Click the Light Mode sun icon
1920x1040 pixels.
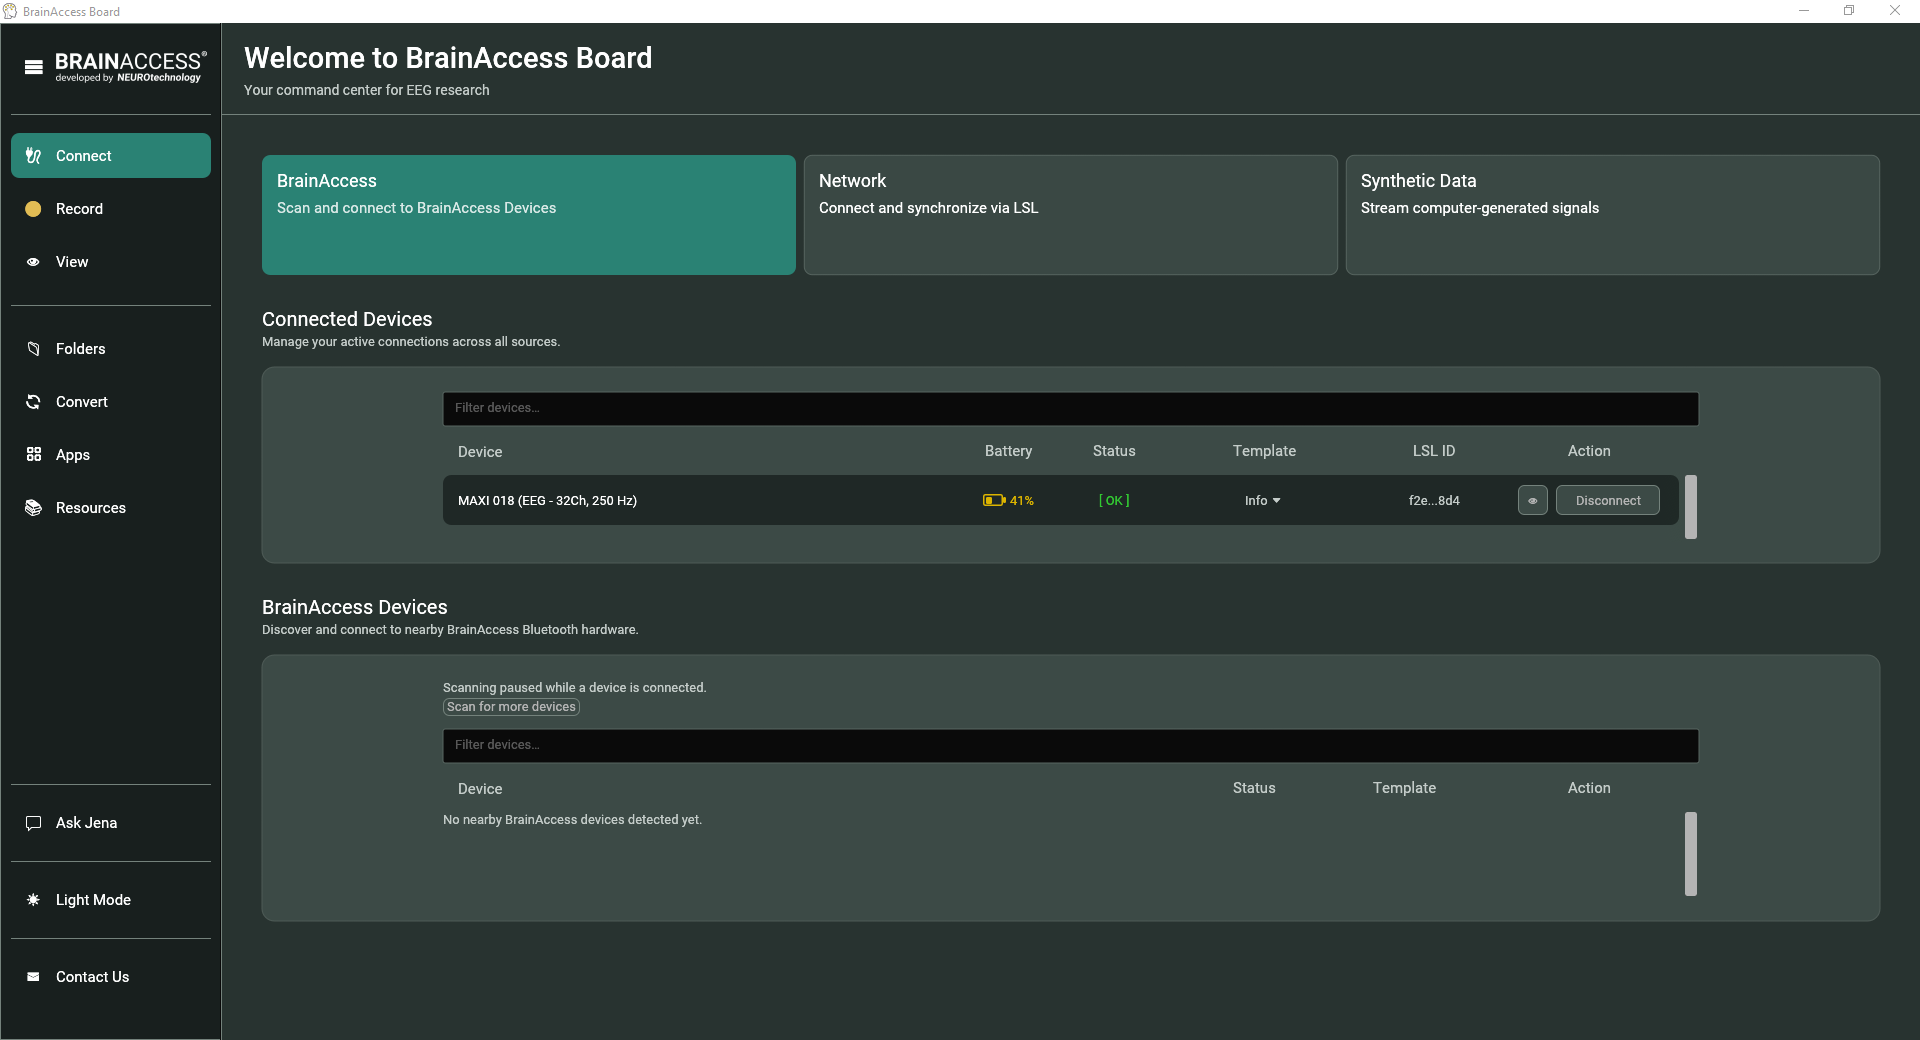click(33, 900)
